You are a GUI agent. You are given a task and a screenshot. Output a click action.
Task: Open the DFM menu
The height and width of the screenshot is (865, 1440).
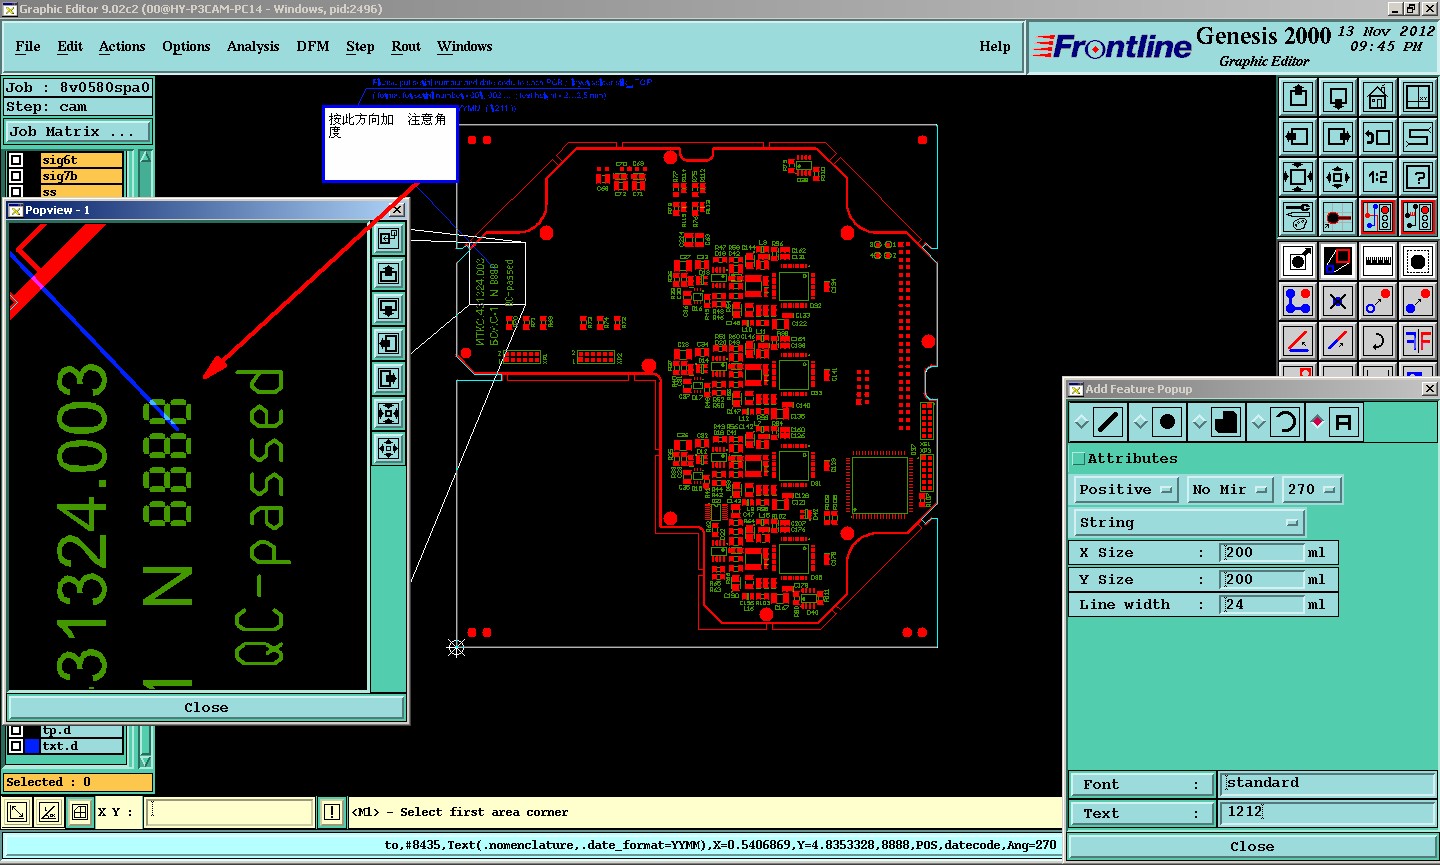point(313,47)
